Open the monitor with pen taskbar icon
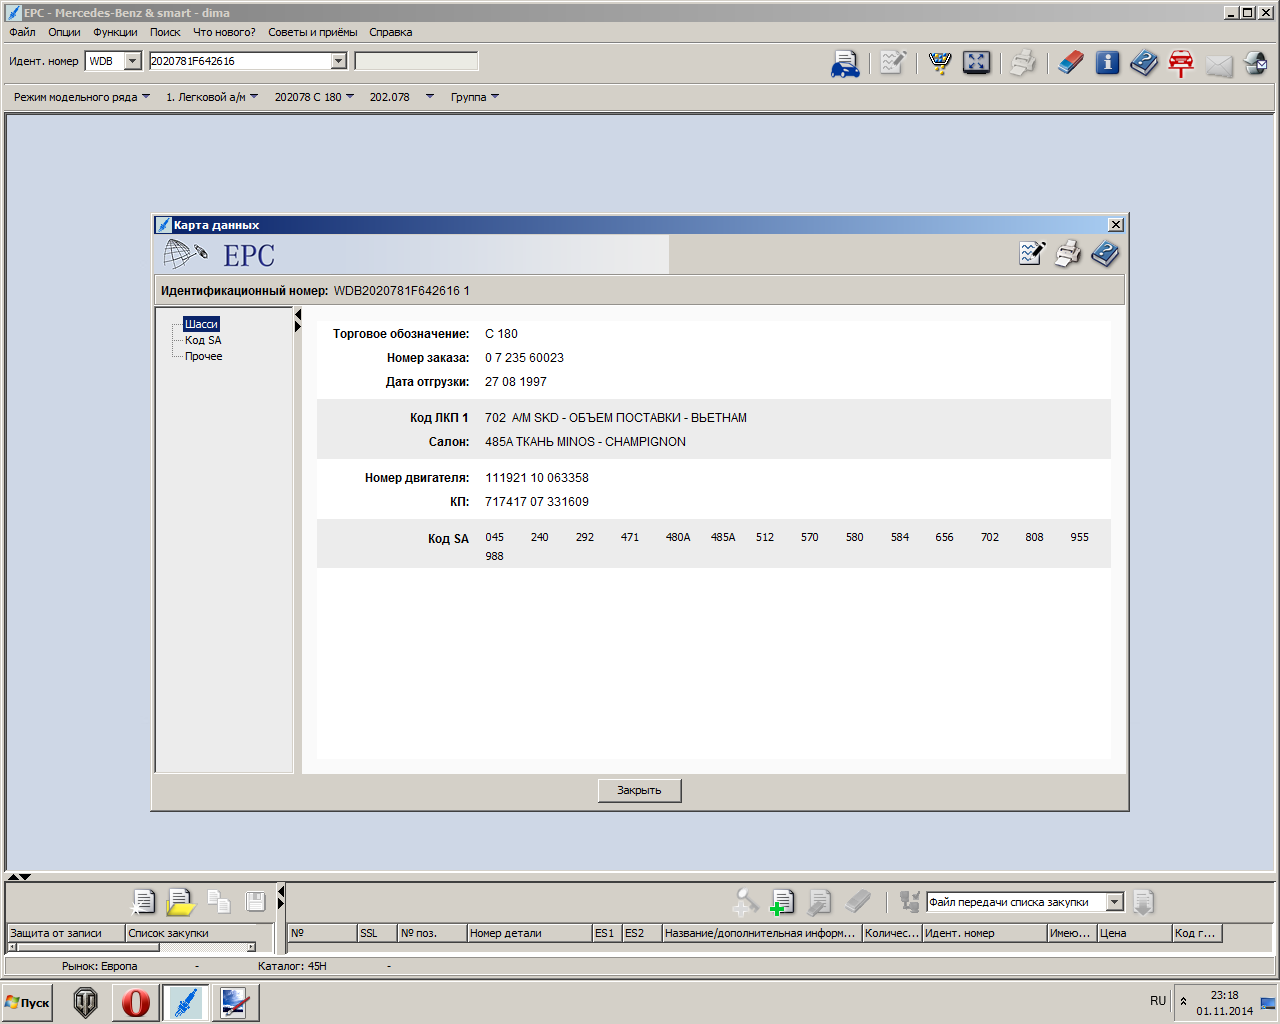Viewport: 1280px width, 1024px height. [x=235, y=1002]
